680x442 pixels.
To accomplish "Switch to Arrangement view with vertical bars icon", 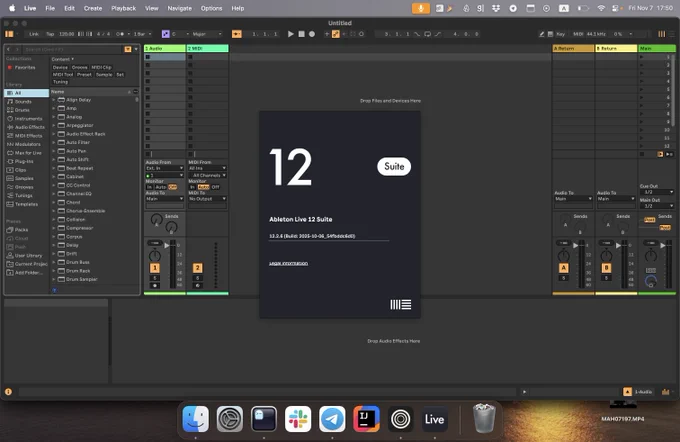I will (661, 34).
